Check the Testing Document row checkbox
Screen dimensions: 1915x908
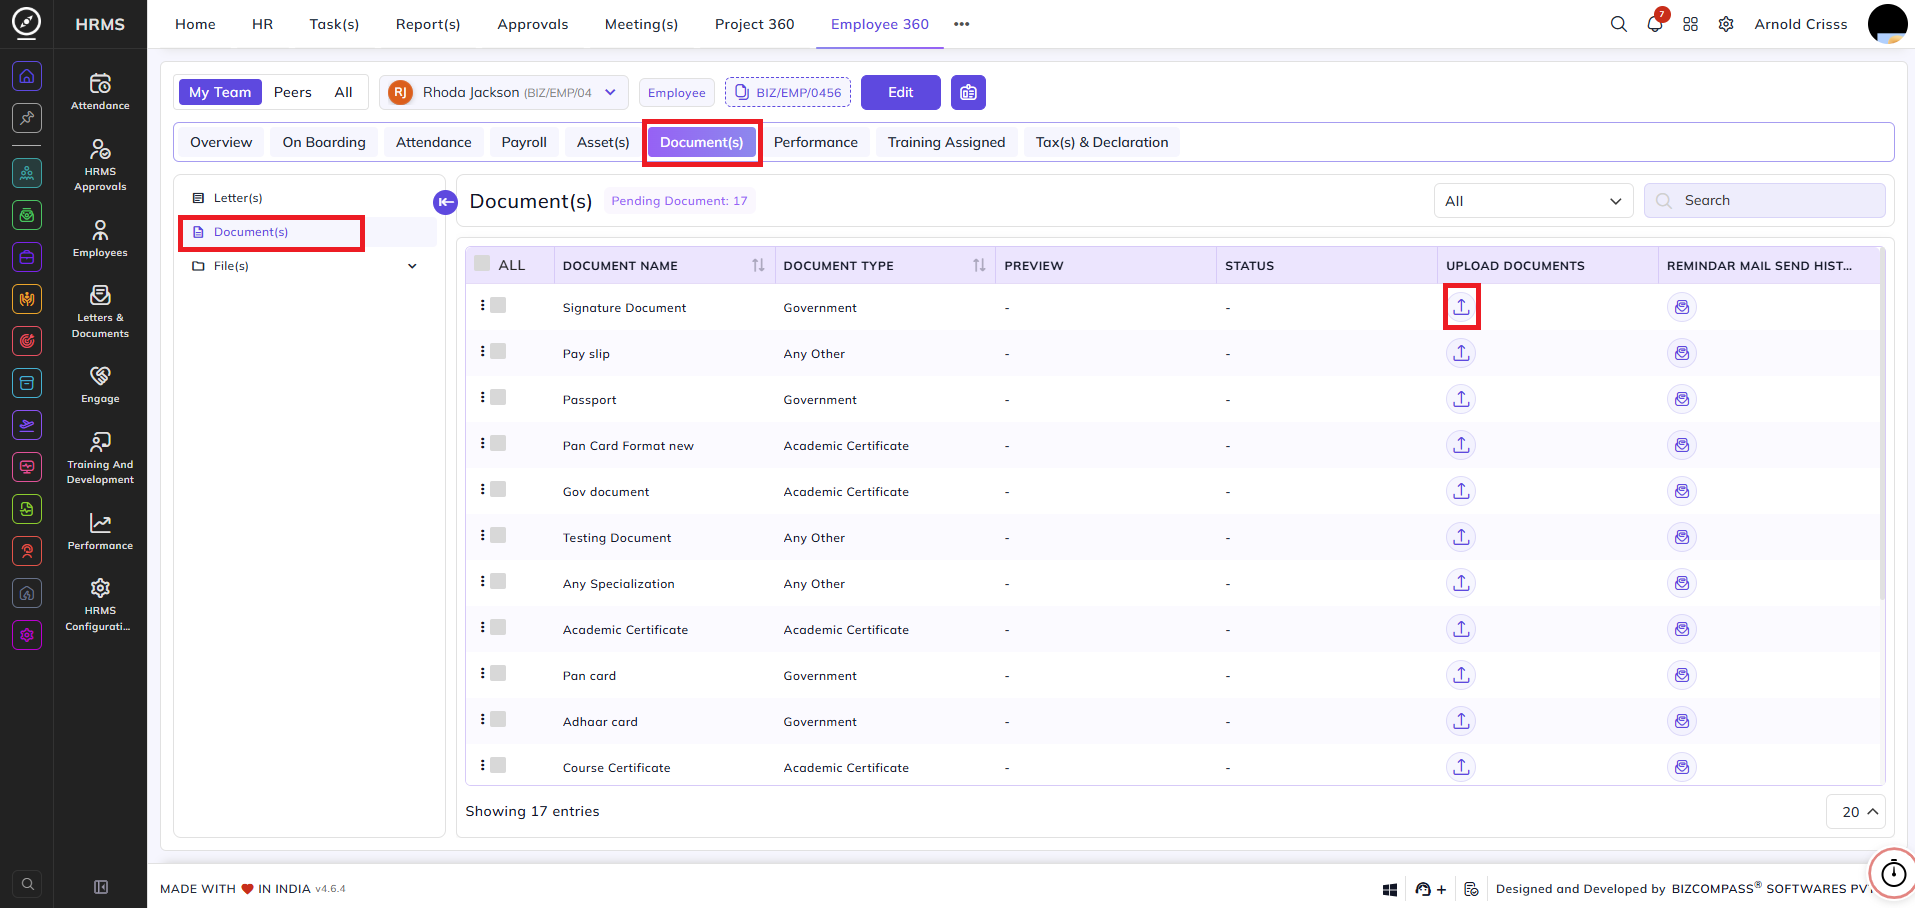(x=498, y=535)
